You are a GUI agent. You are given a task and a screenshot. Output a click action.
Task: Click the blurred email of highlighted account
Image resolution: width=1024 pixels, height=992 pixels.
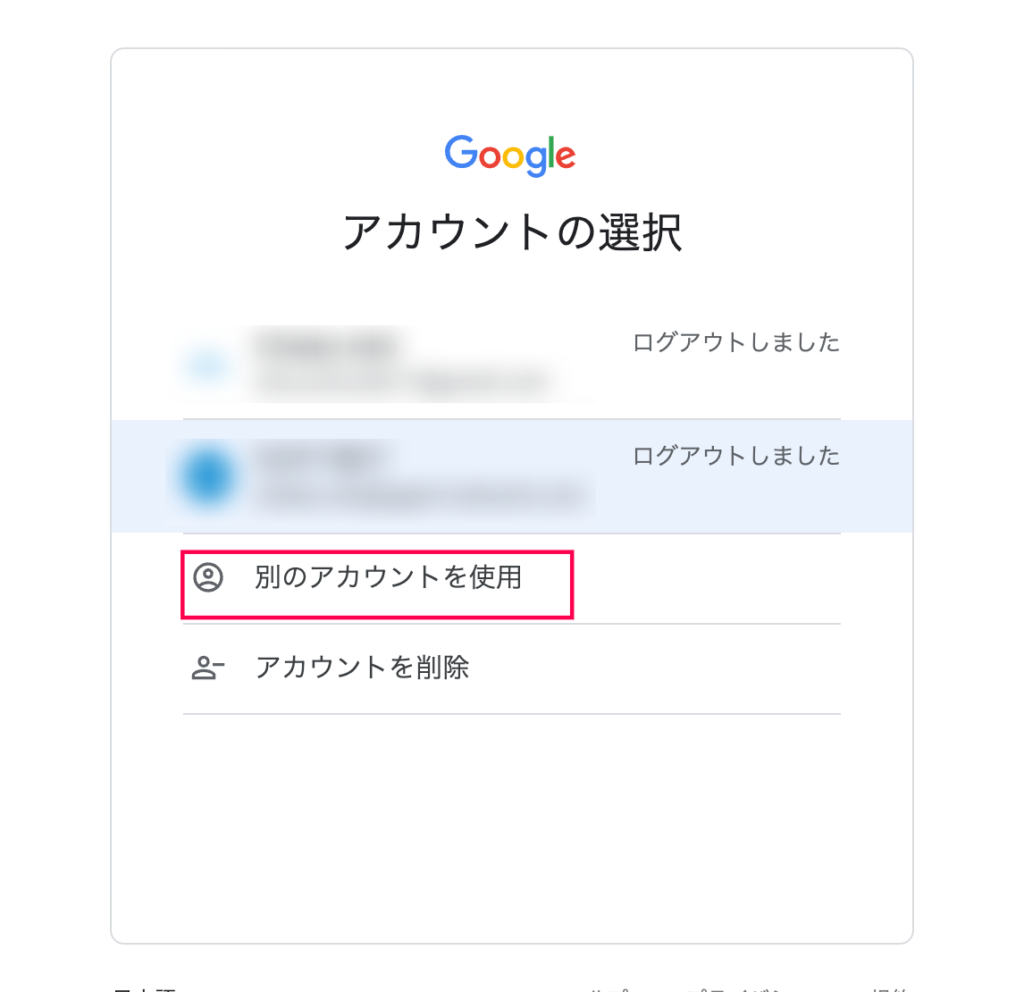(x=420, y=495)
